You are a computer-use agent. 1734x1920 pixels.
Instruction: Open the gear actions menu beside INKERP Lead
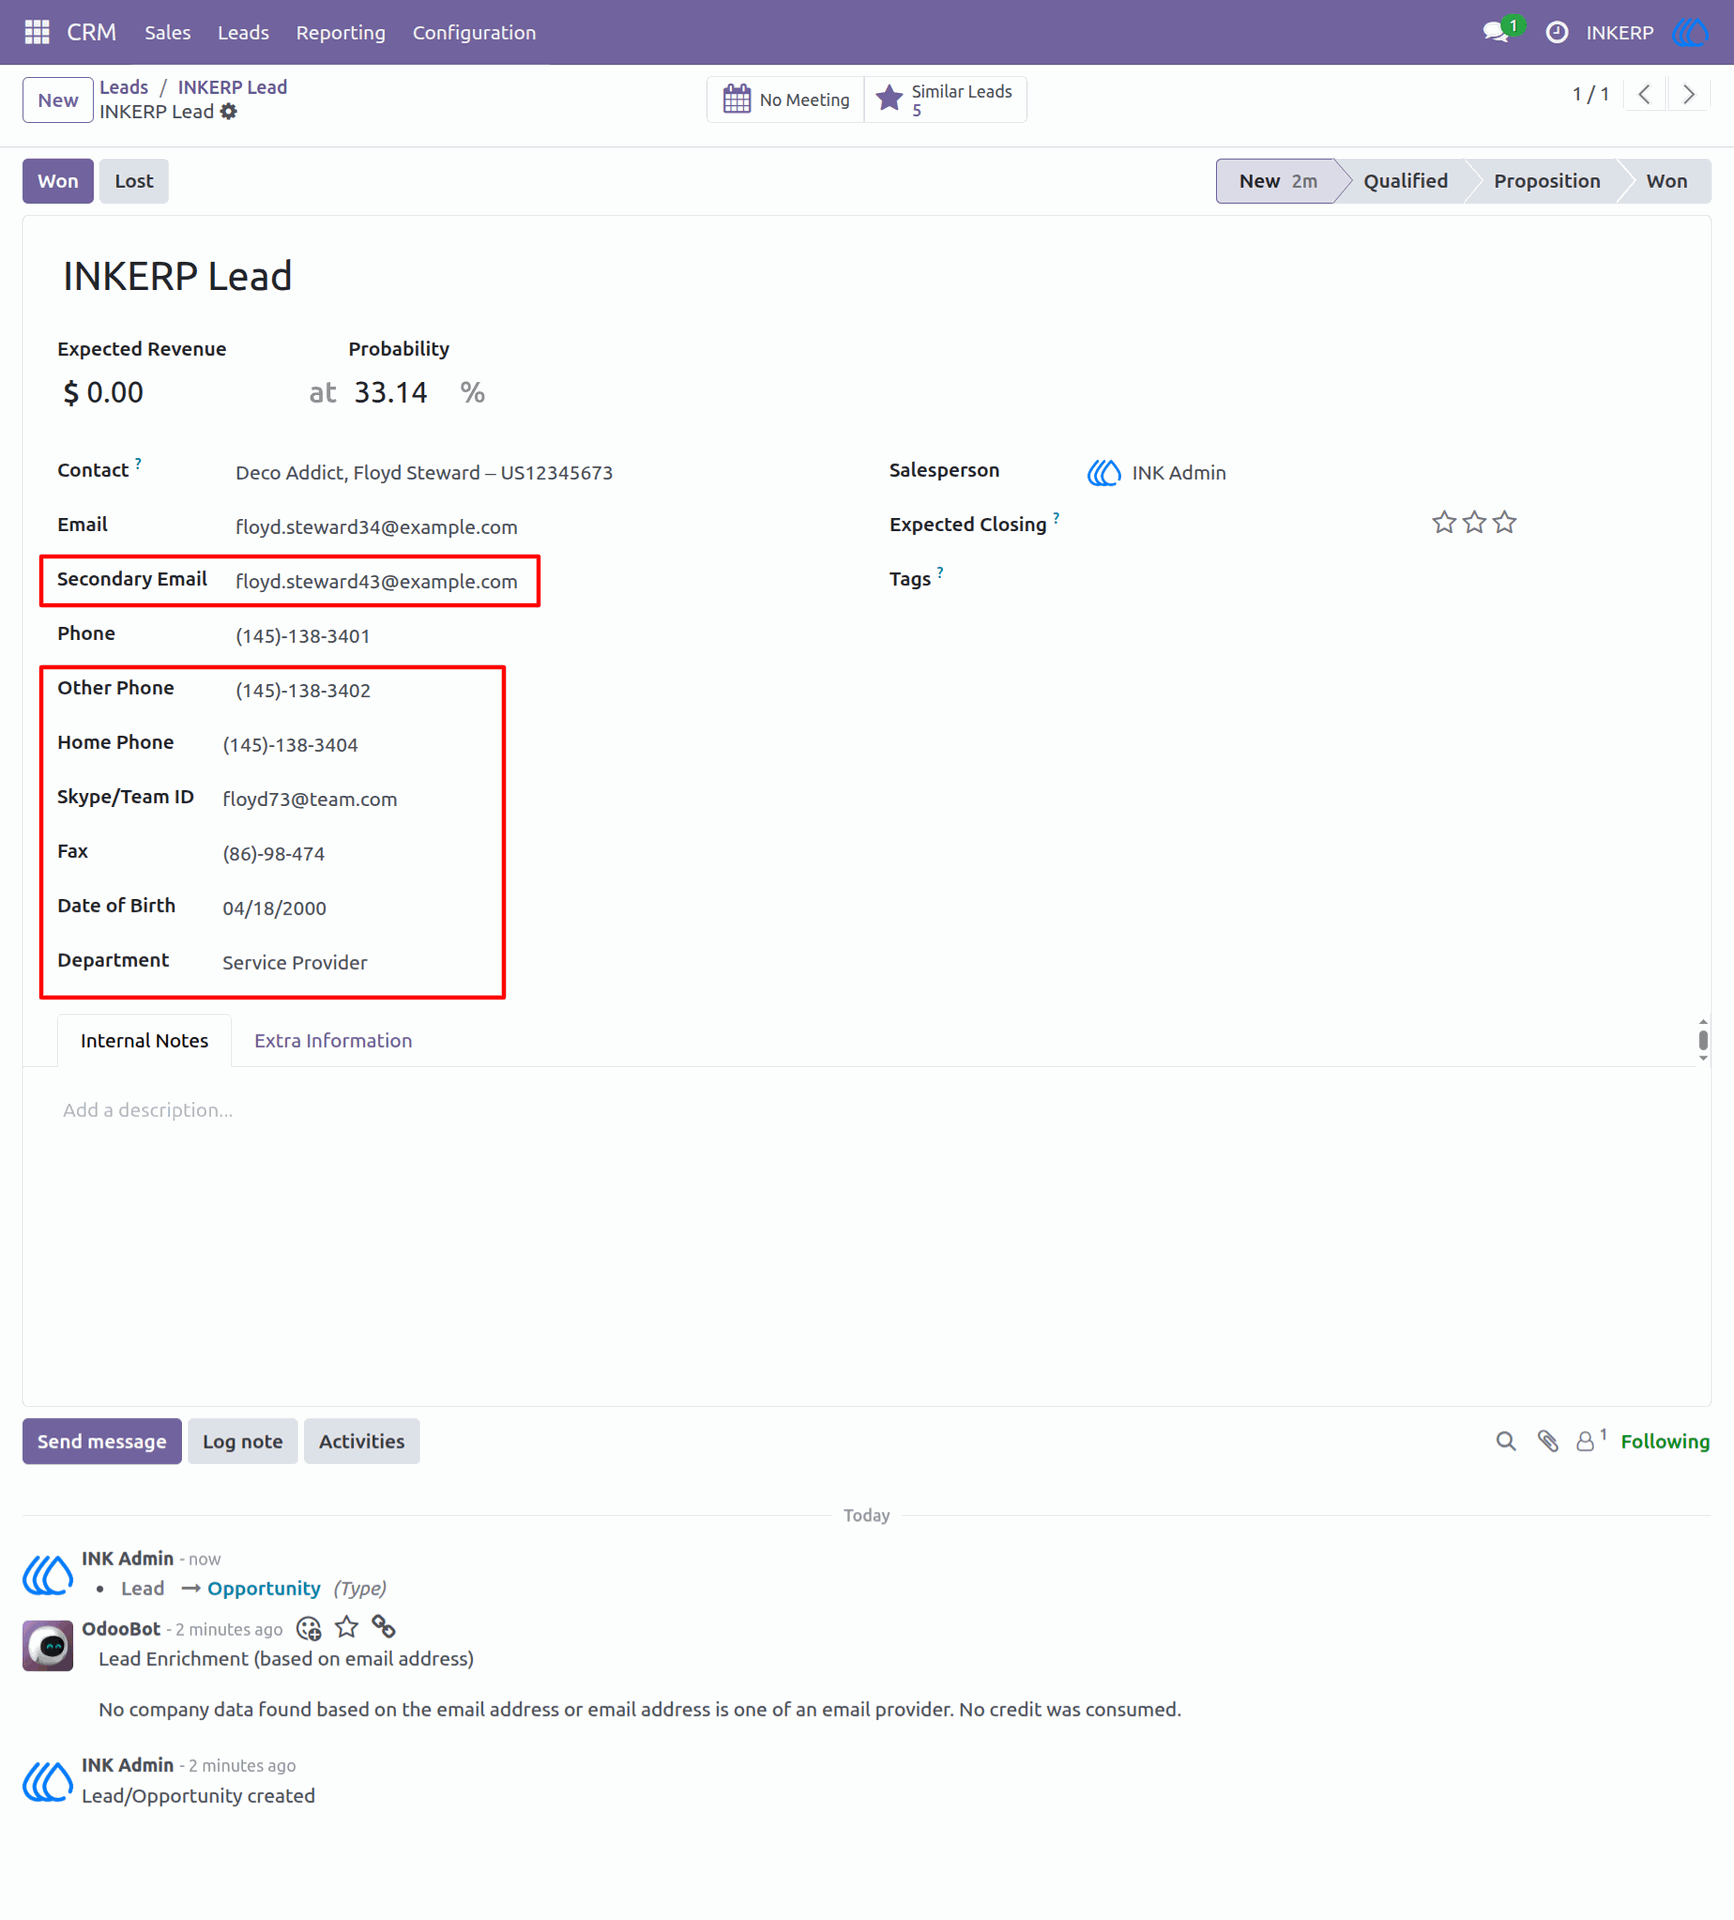tap(229, 112)
